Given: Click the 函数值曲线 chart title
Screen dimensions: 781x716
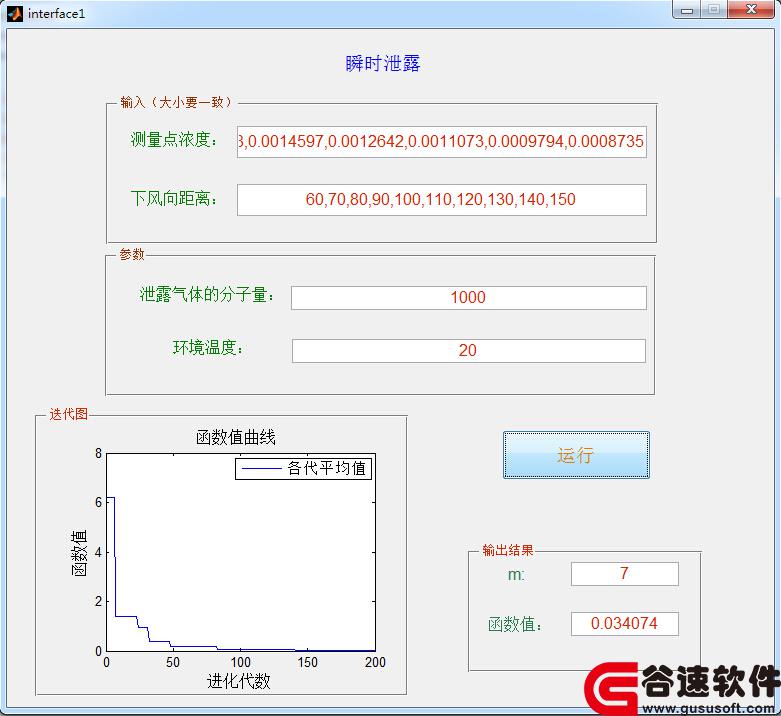Looking at the screenshot, I should pos(236,437).
